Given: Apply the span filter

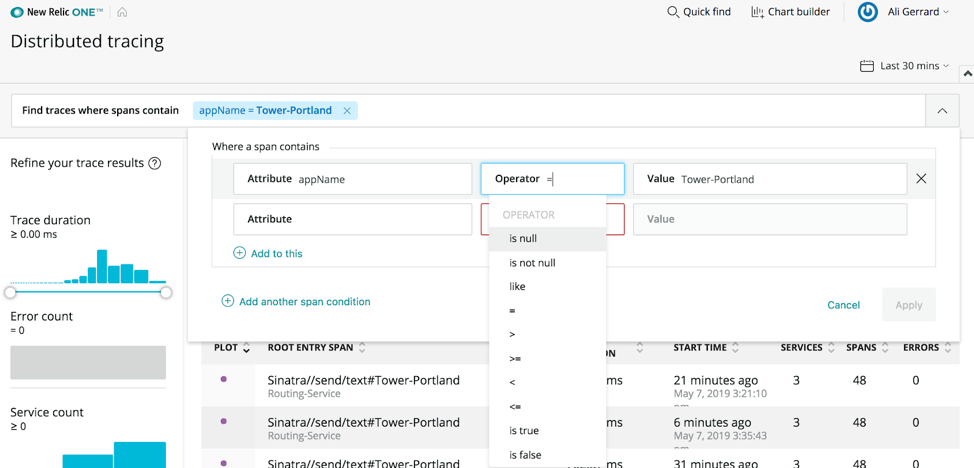Looking at the screenshot, I should [909, 305].
